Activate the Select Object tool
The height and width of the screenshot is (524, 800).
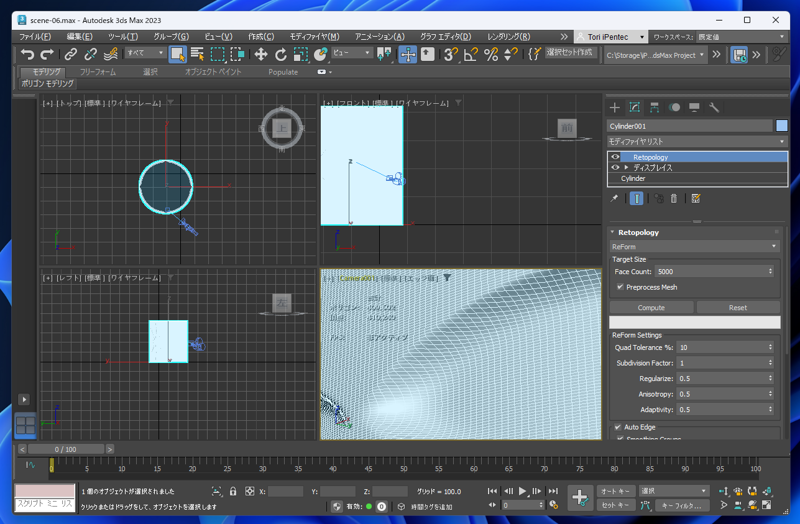pyautogui.click(x=178, y=54)
